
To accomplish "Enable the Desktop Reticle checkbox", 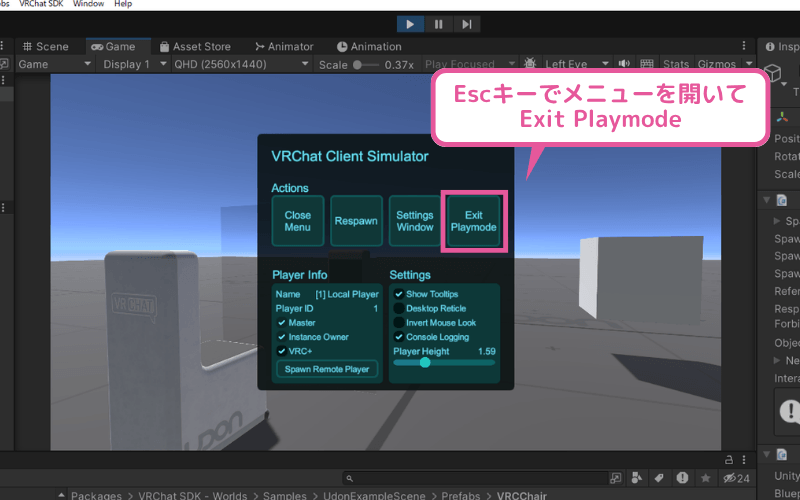I will 399,308.
